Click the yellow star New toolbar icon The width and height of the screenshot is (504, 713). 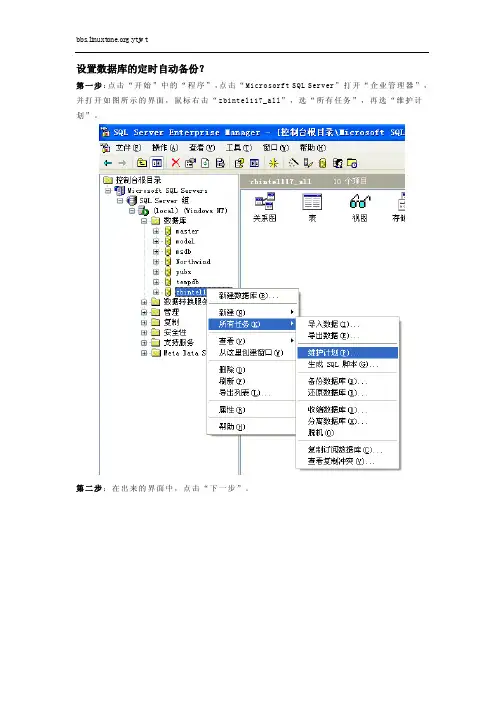click(x=273, y=163)
